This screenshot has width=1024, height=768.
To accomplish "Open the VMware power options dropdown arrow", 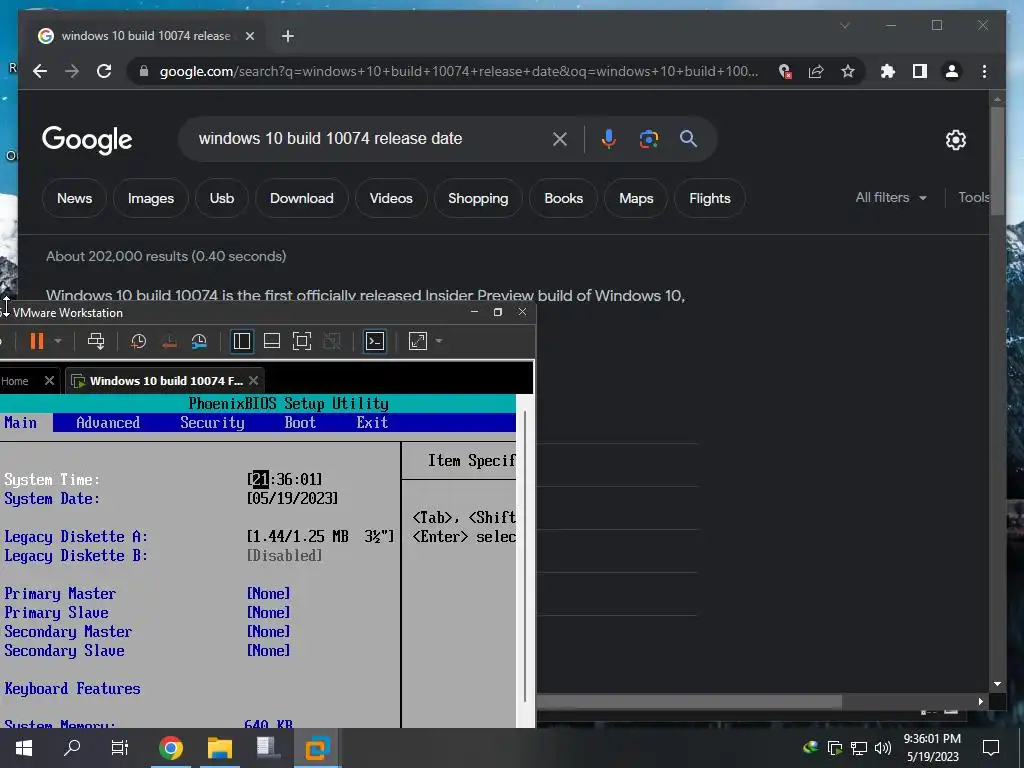I will (58, 341).
